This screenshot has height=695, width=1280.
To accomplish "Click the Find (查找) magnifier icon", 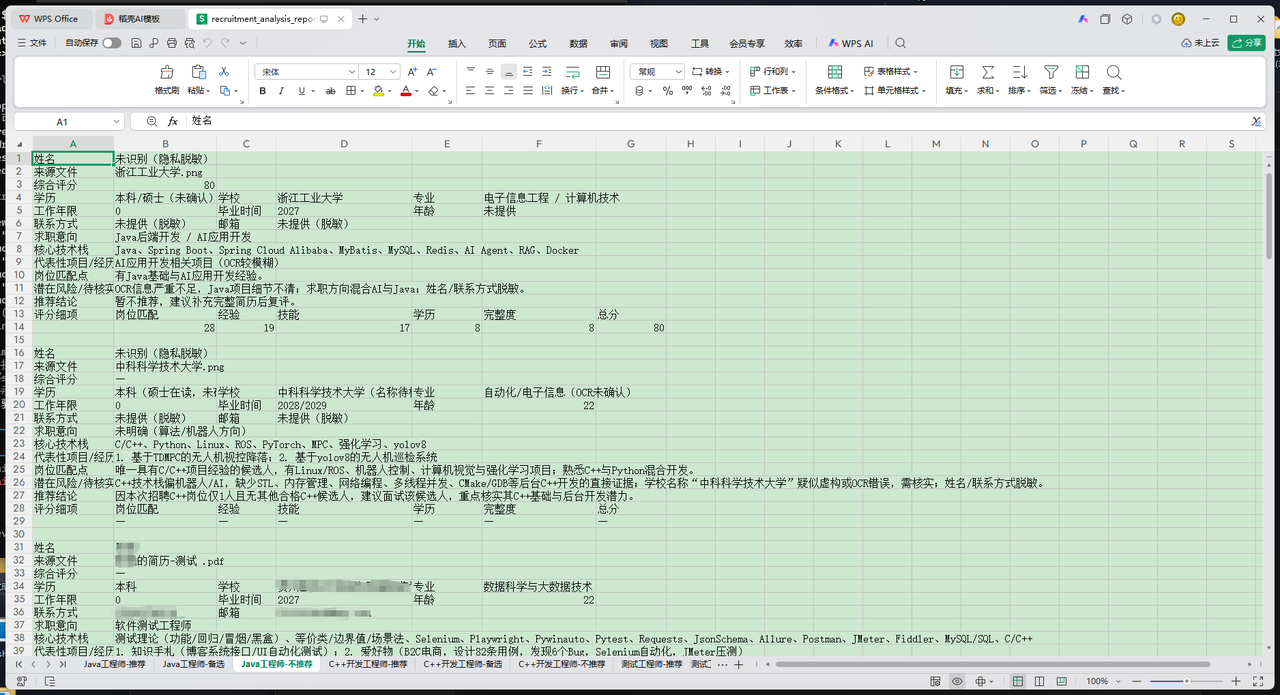I will pyautogui.click(x=1114, y=72).
